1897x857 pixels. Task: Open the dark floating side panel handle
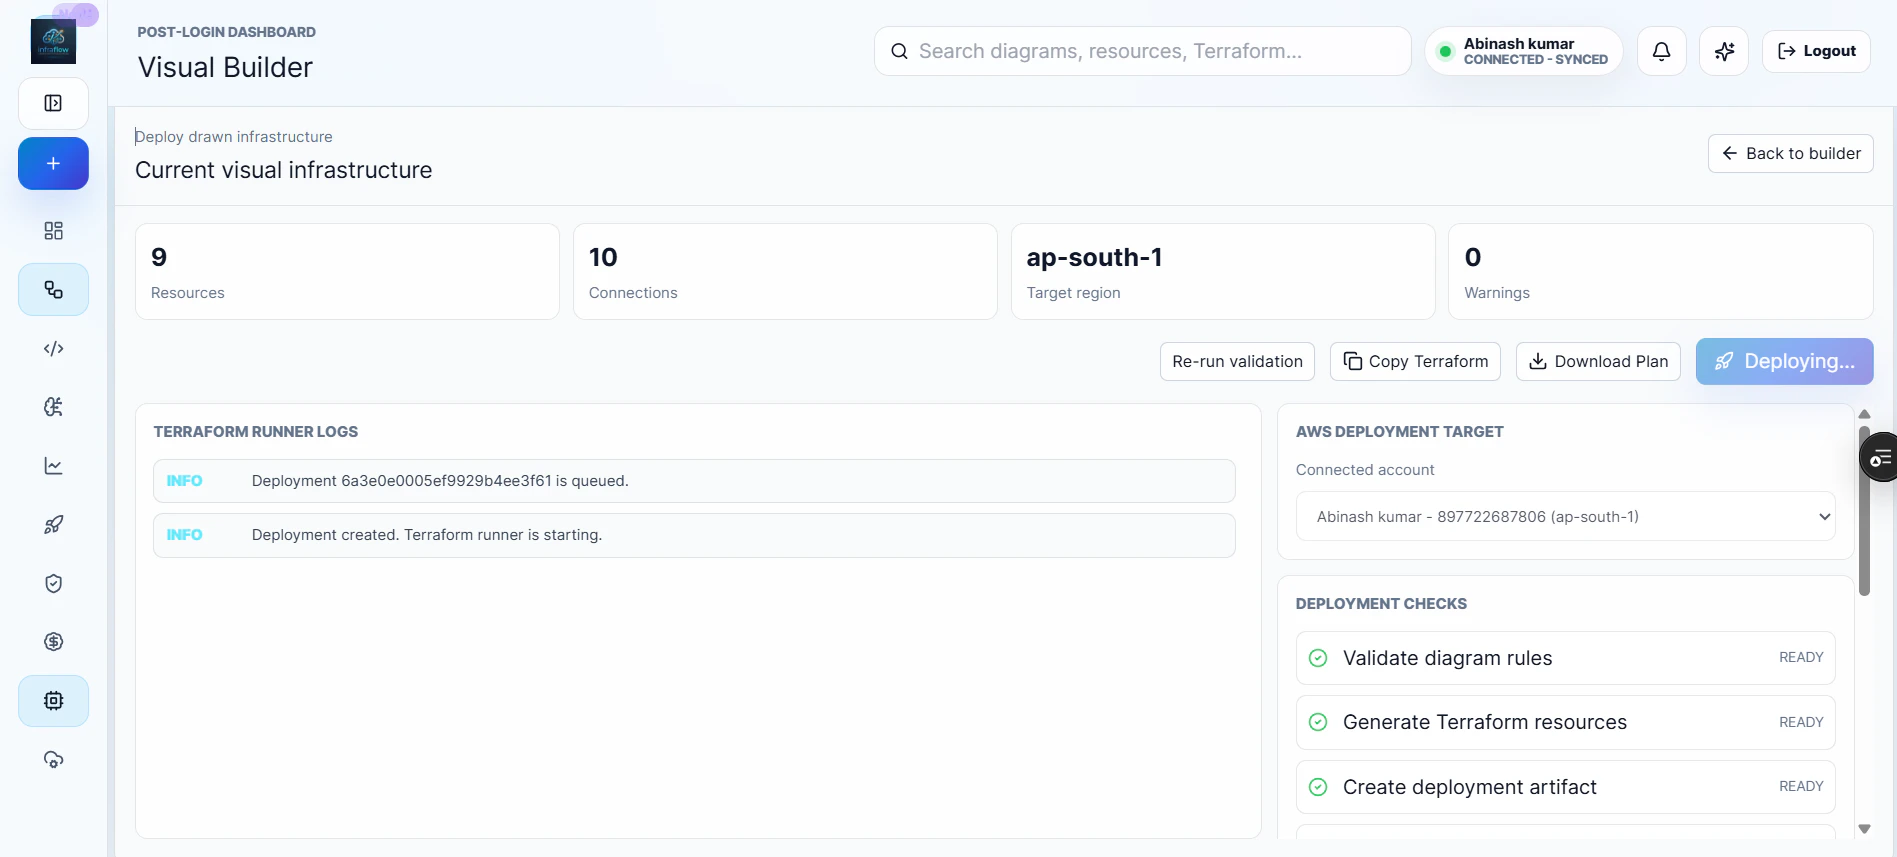(1879, 458)
